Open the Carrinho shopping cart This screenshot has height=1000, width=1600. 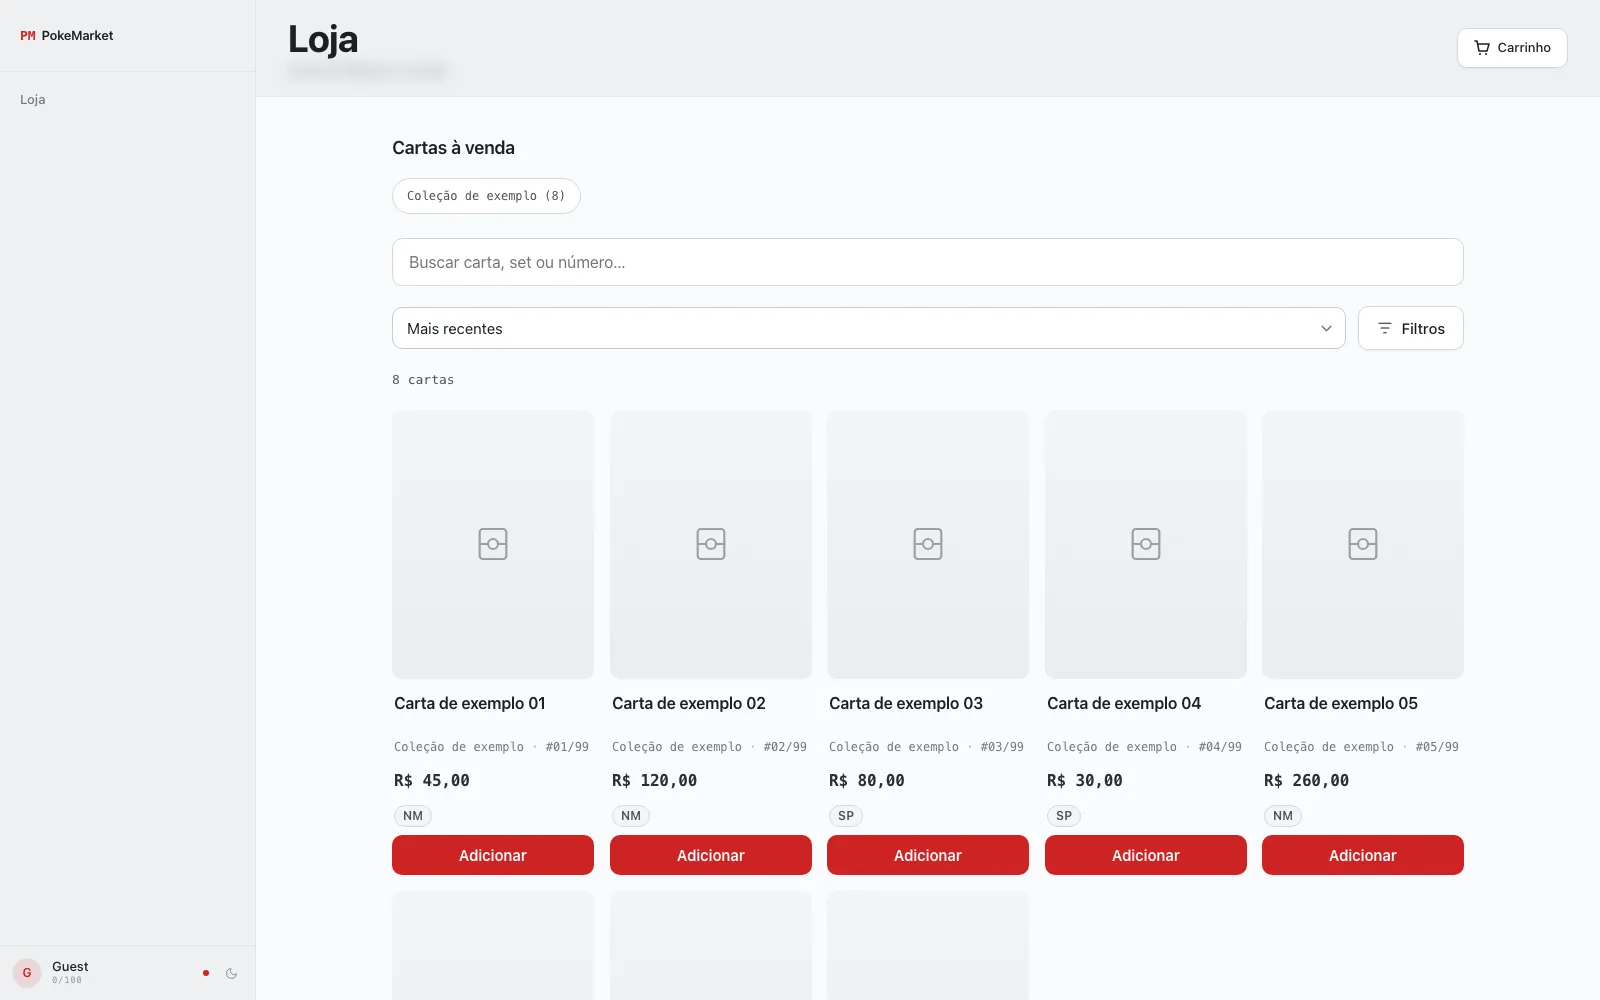[x=1512, y=48]
